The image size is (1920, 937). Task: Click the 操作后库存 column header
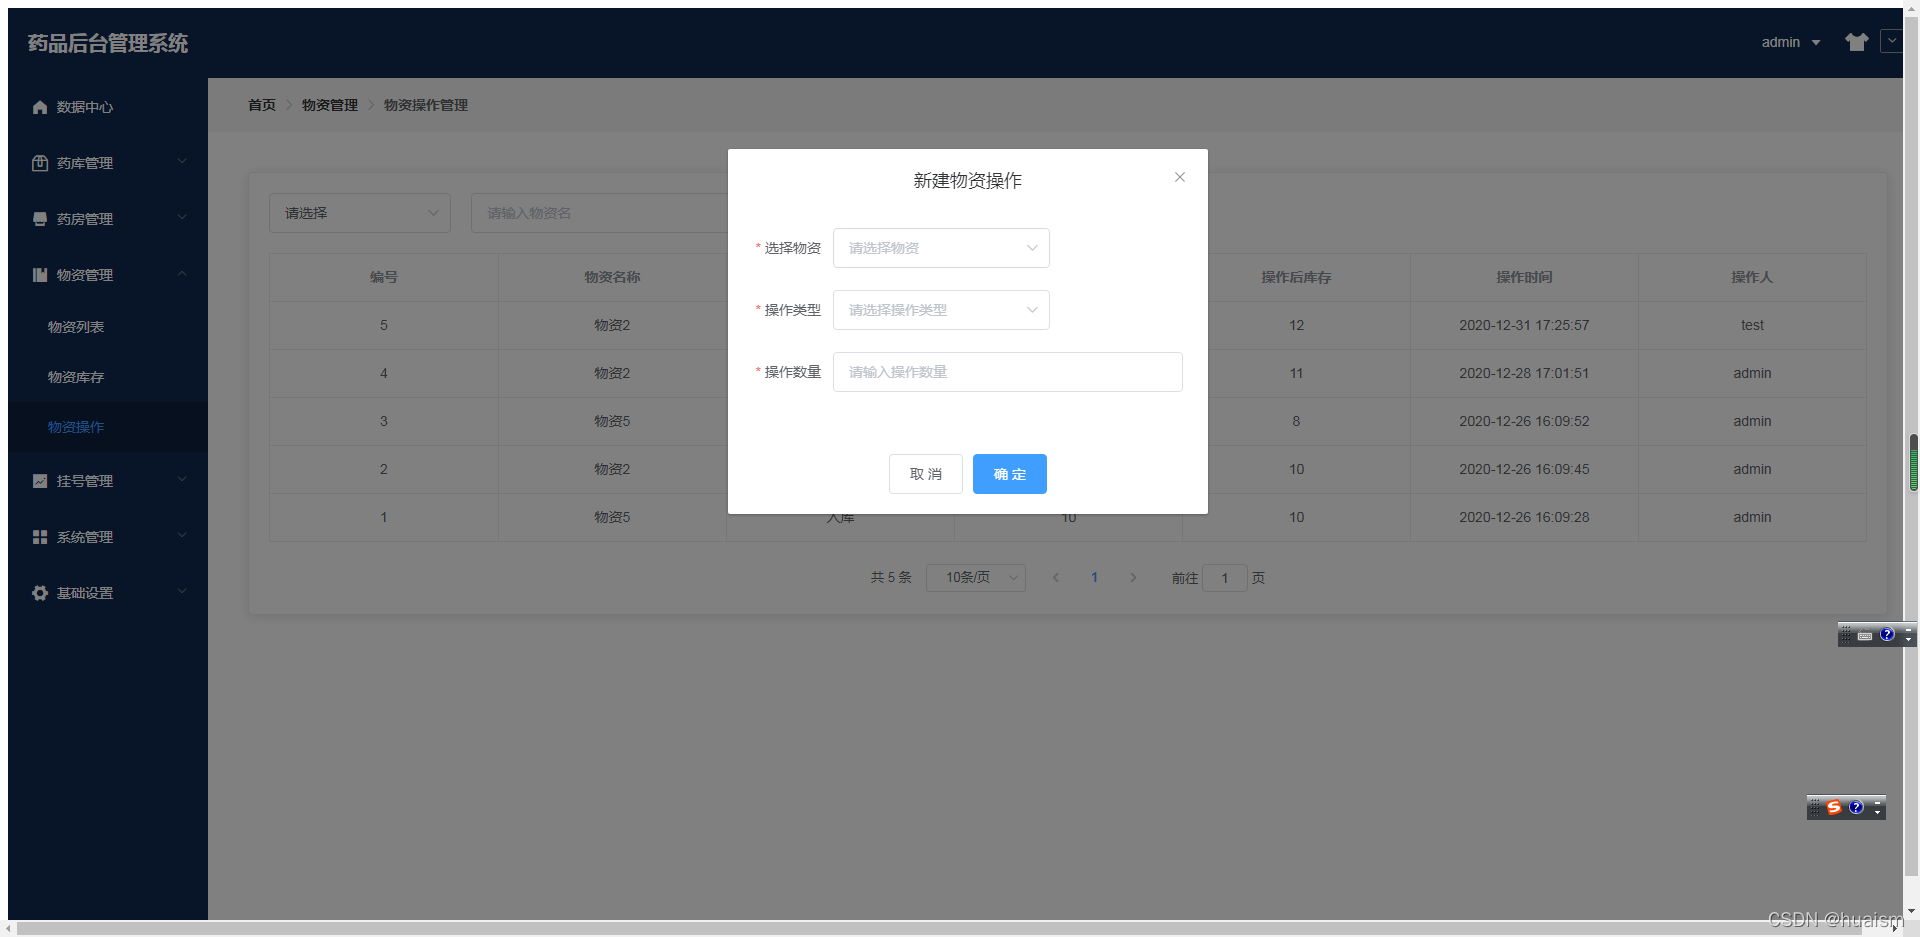pos(1296,277)
